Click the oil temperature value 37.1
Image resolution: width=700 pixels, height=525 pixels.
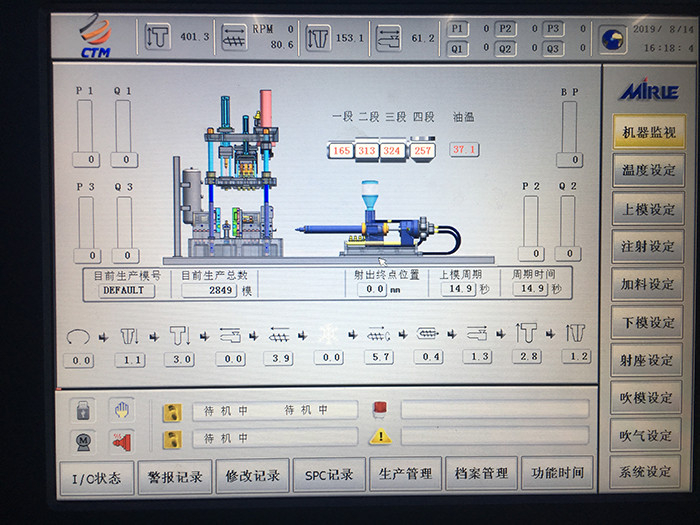coord(464,150)
